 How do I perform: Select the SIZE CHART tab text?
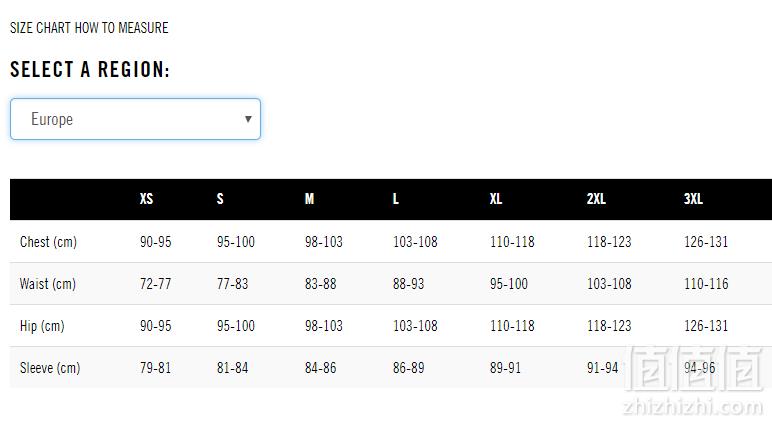tap(40, 28)
